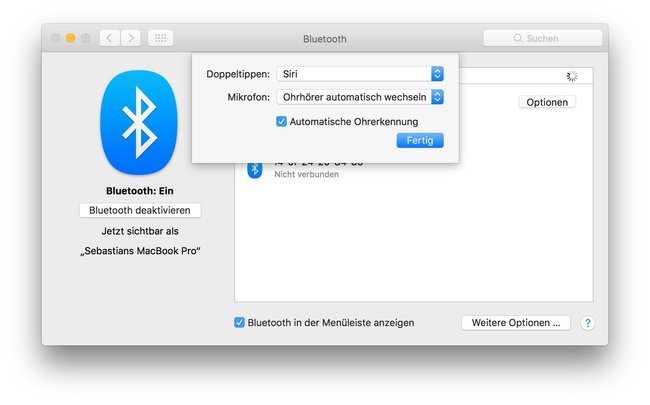Click into the Suchen search field
Viewport: 650px width, 405px height.
[543, 38]
